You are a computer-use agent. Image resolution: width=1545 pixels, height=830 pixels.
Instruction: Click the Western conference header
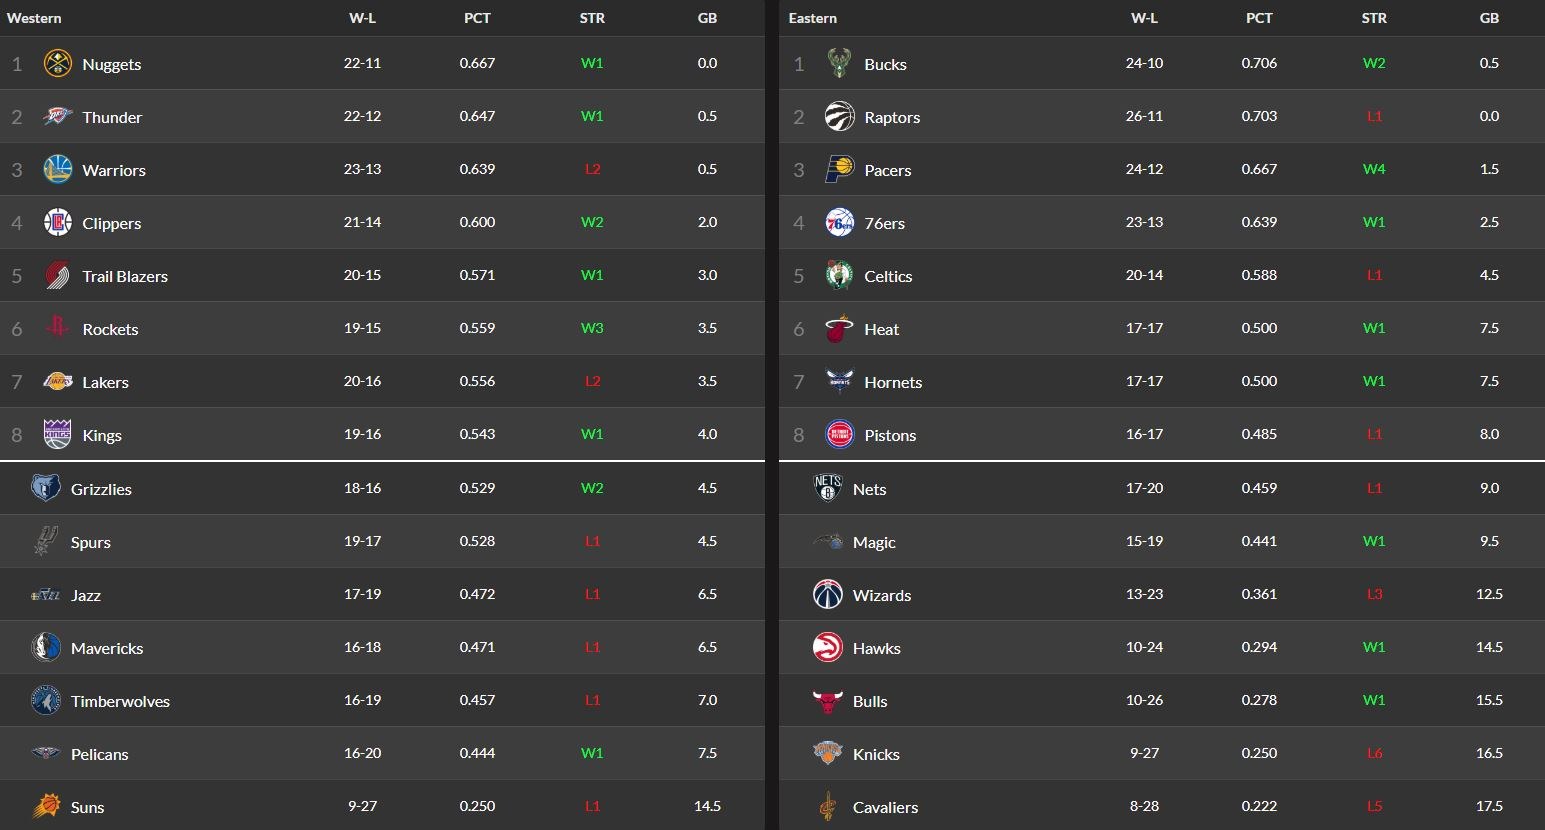pos(34,18)
